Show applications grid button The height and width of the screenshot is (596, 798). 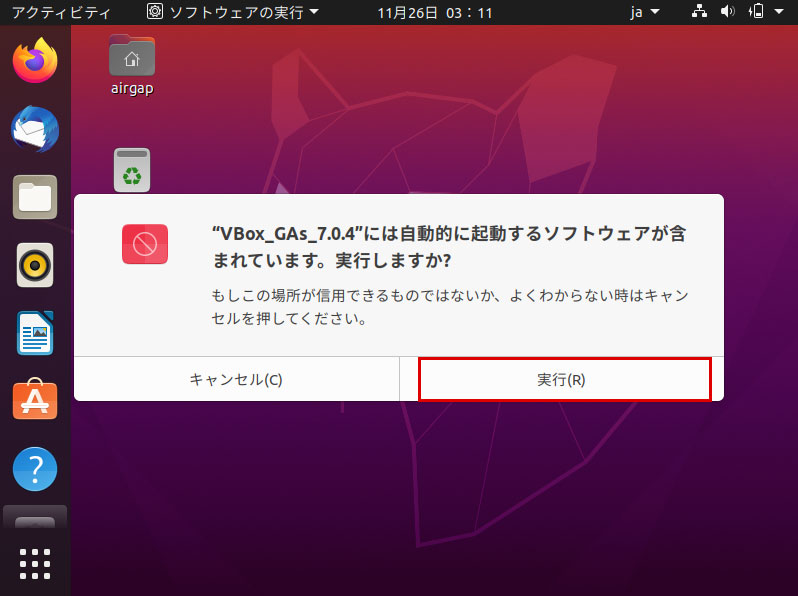(x=35, y=563)
